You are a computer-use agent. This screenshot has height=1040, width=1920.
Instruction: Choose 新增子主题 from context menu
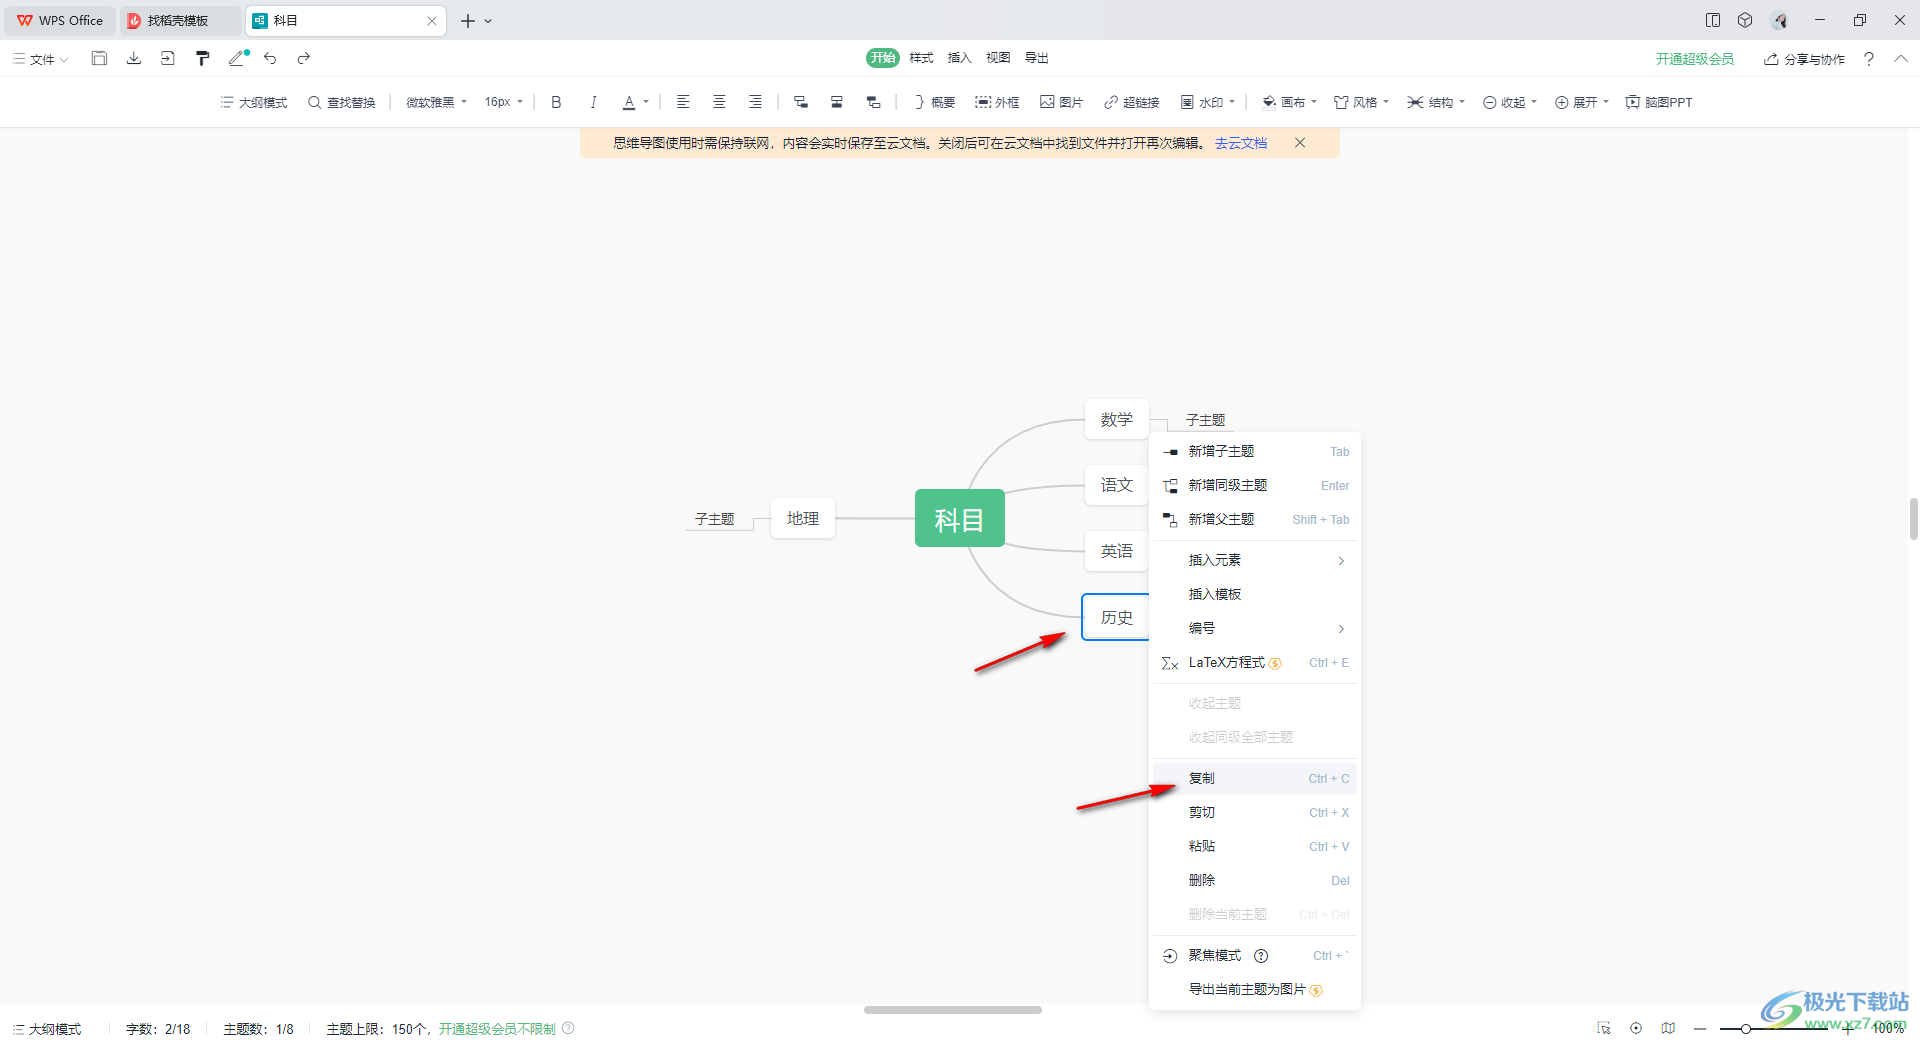1255,451
